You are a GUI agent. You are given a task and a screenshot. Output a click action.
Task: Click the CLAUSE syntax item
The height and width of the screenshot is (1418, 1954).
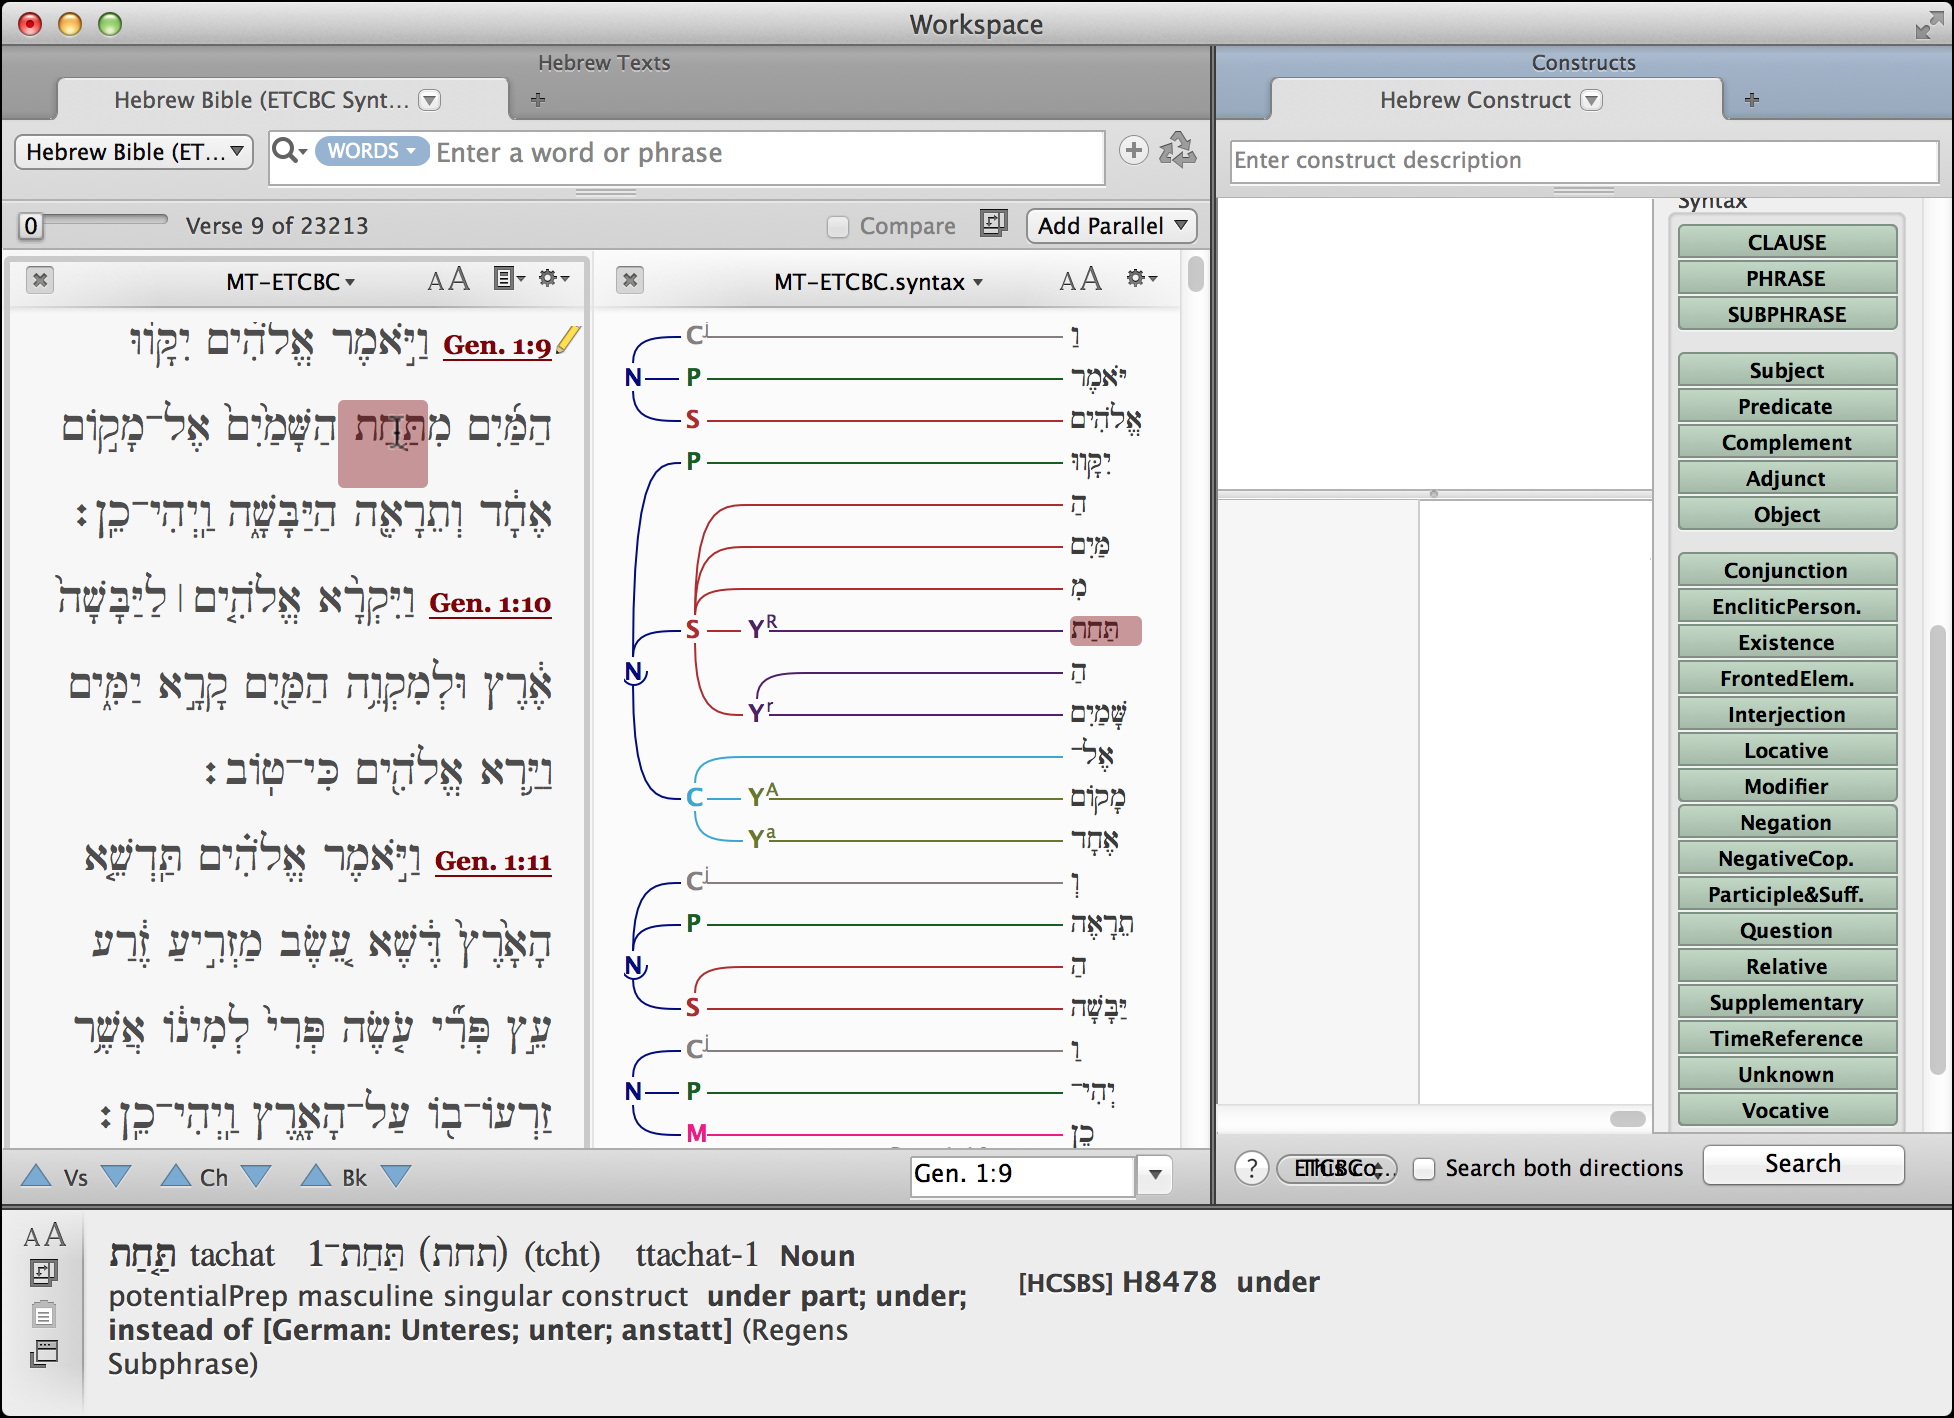[x=1787, y=242]
